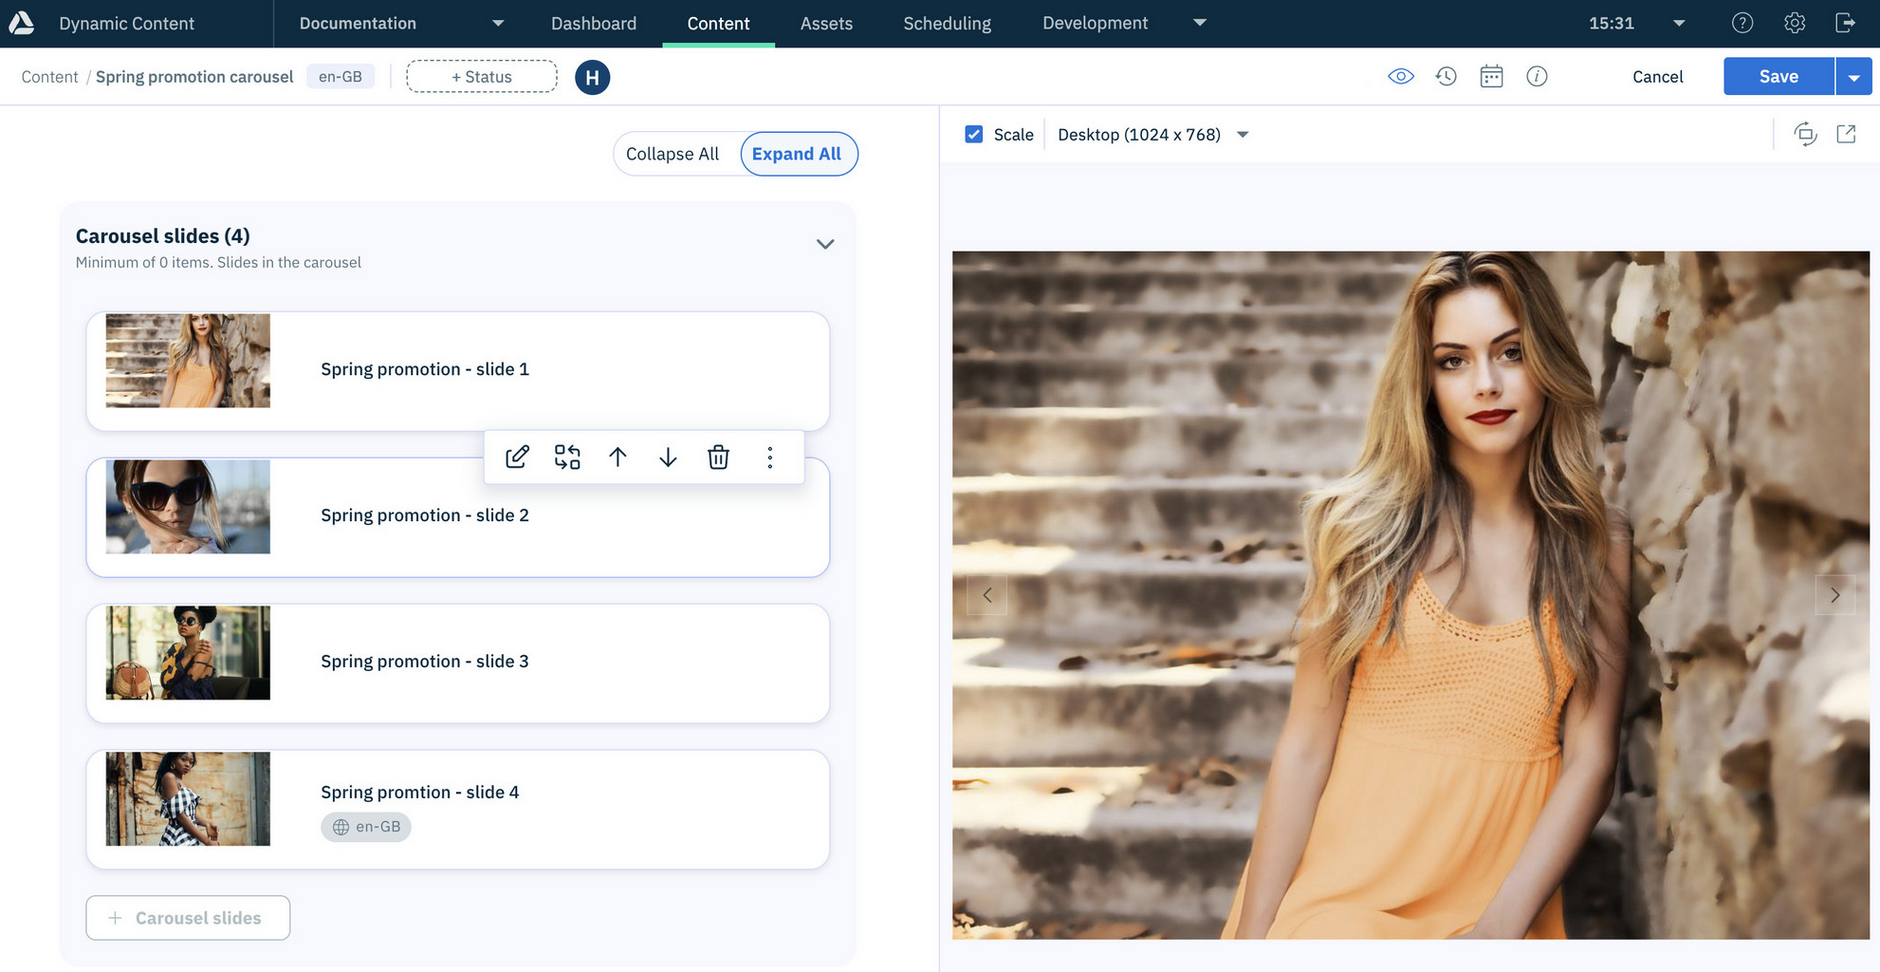Open preview in new window icon

pos(1846,134)
